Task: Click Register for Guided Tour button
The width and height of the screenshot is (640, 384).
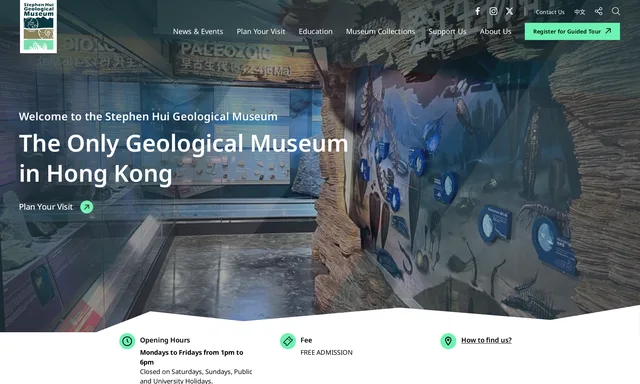Action: point(572,31)
